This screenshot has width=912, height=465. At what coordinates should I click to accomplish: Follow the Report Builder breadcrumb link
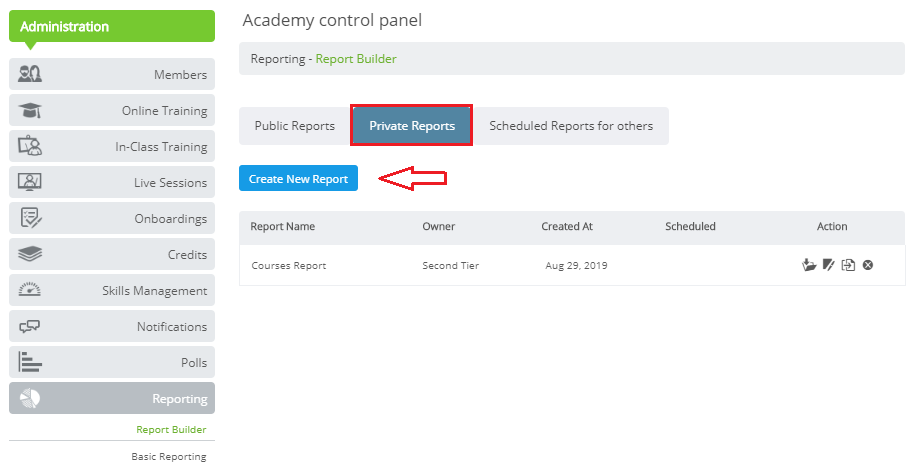tap(356, 59)
